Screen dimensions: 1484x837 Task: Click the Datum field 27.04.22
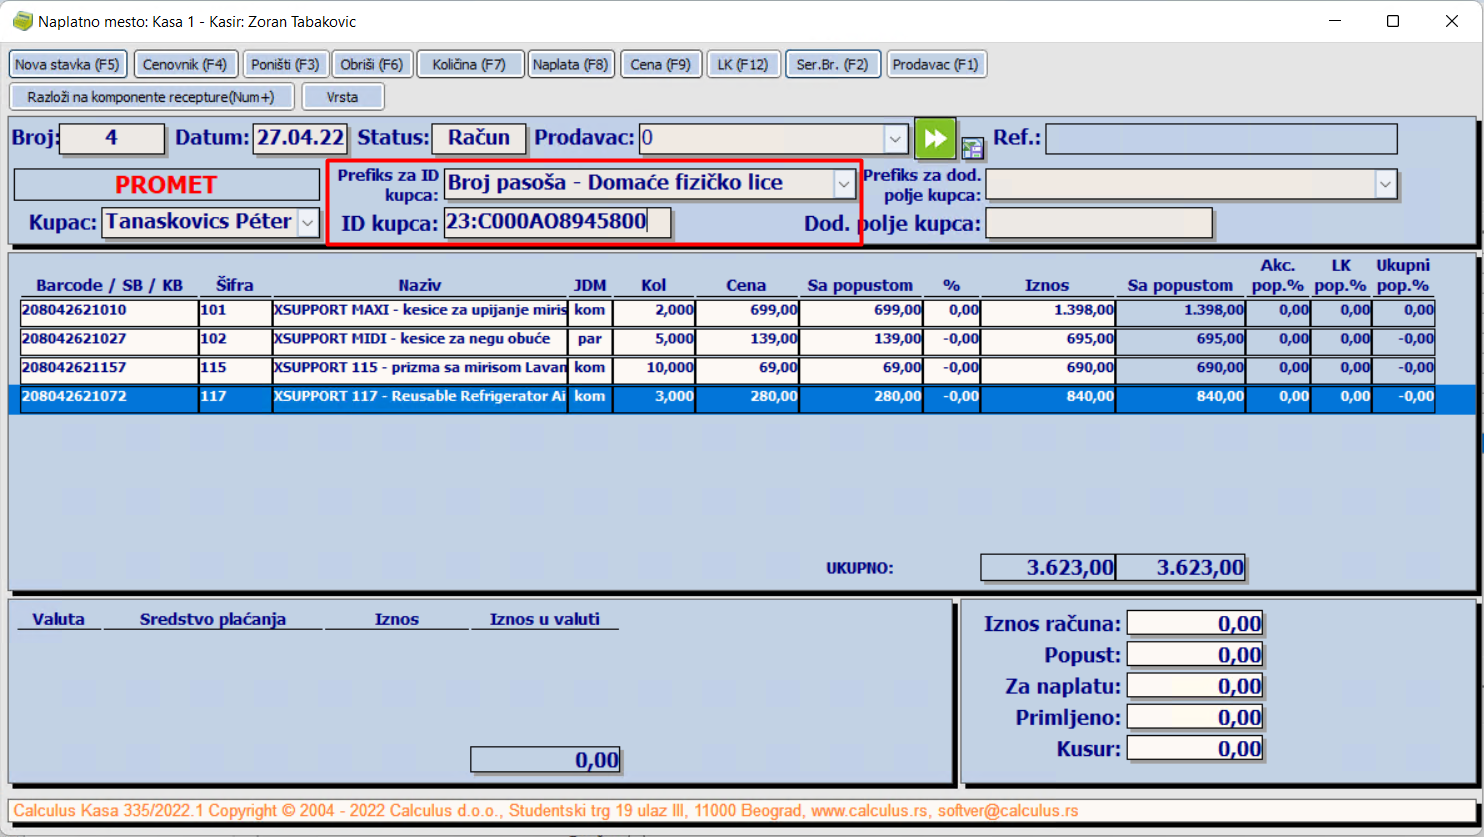coord(301,139)
